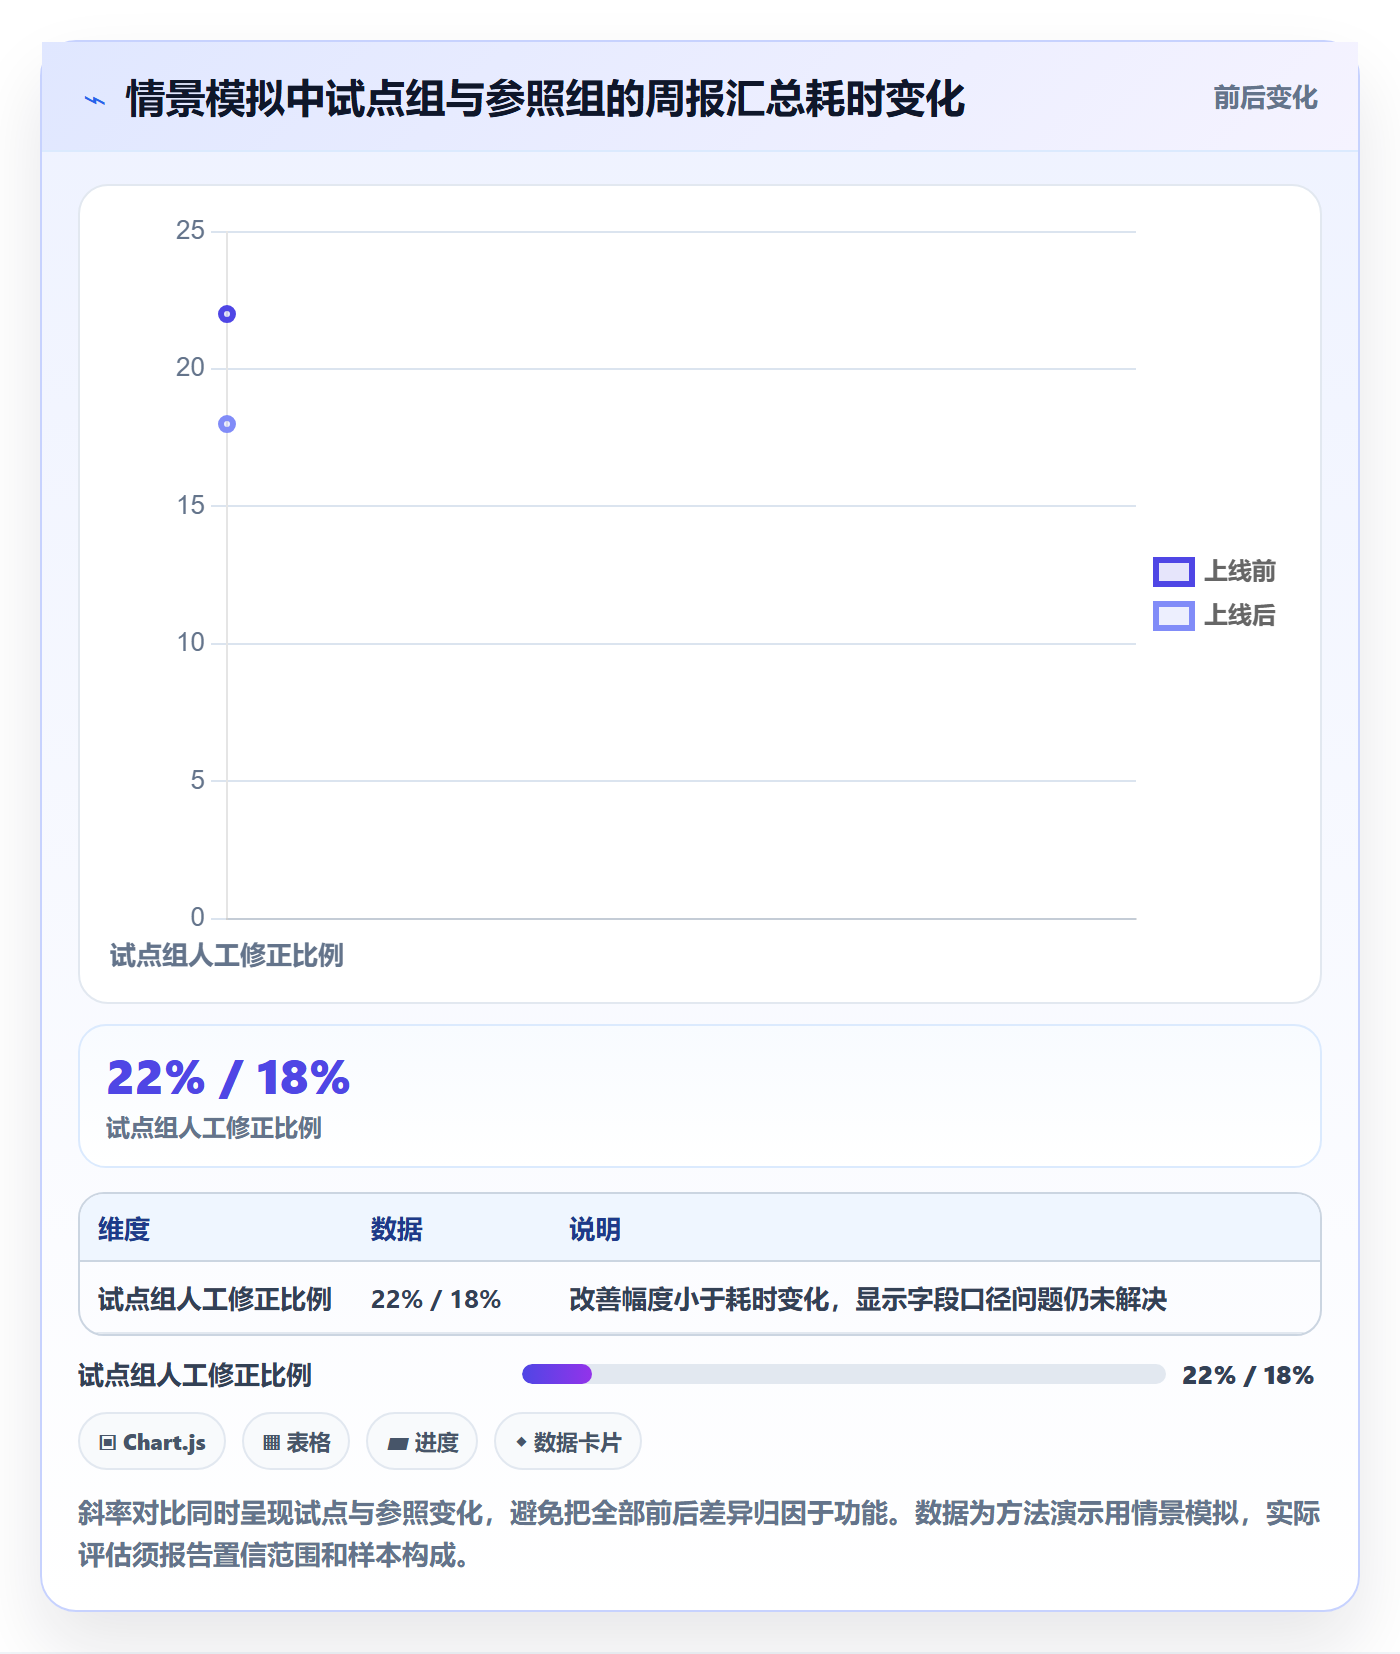Image resolution: width=1400 pixels, height=1654 pixels.
Task: Select the Chart.js chip
Action: coord(152,1442)
